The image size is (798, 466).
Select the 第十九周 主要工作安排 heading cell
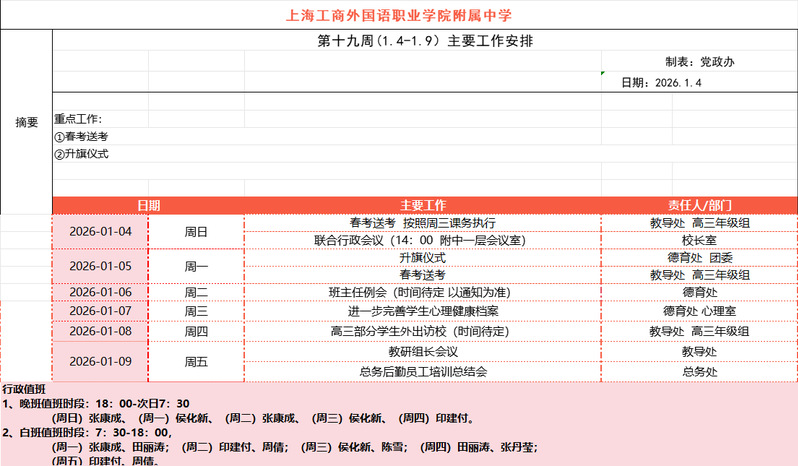pos(423,41)
